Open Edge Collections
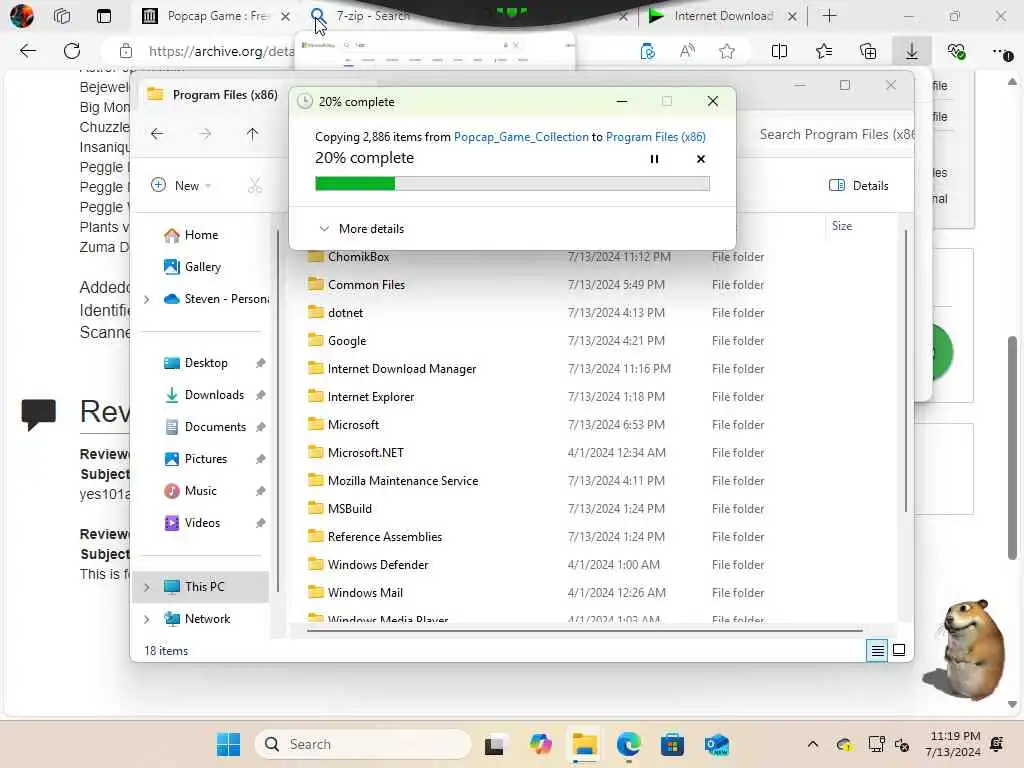 point(868,51)
